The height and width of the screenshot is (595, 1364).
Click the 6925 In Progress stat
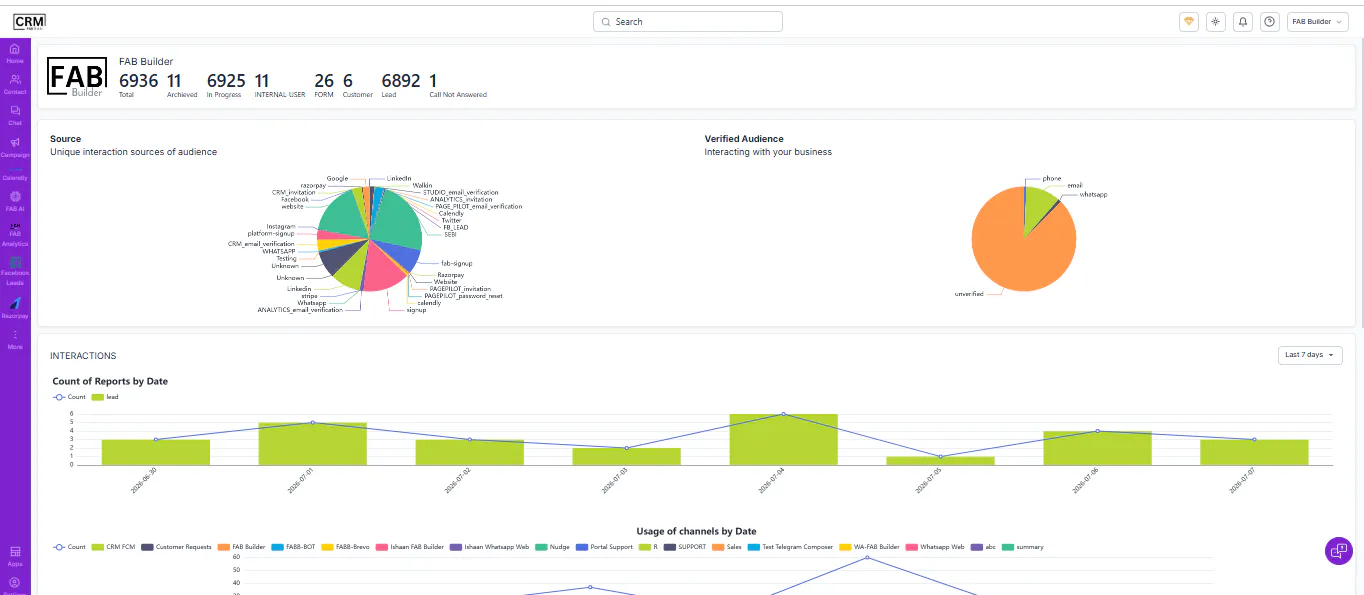point(226,85)
